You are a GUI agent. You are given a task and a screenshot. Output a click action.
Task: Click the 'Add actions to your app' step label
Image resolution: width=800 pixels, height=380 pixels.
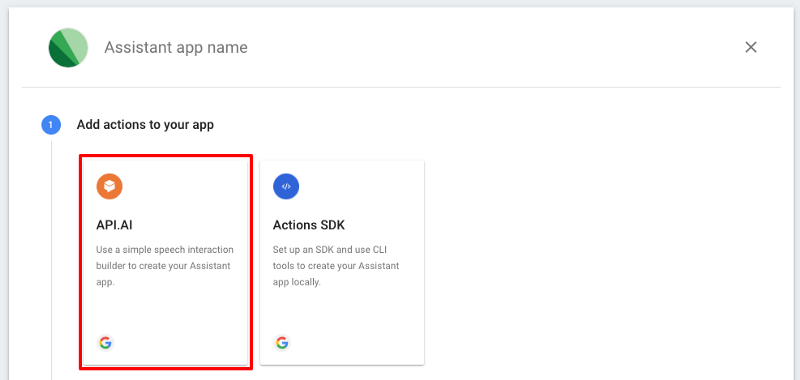coord(145,125)
